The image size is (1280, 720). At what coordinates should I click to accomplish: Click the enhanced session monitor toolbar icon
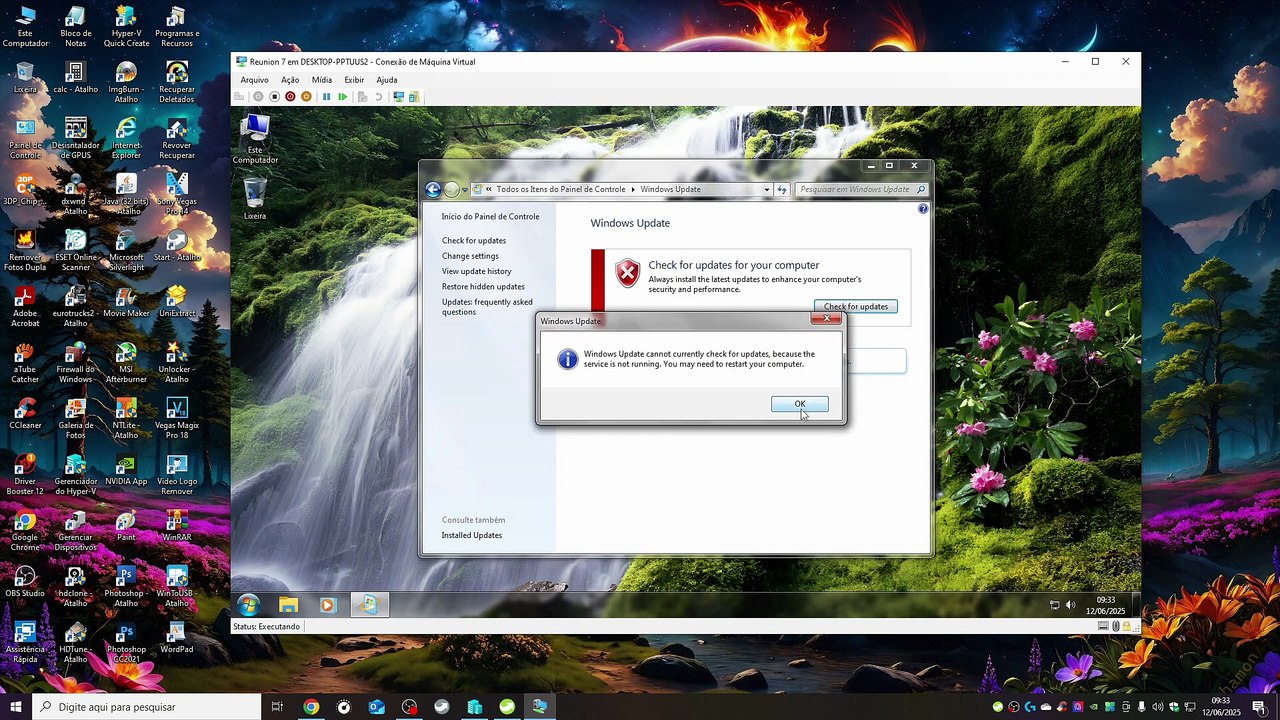click(398, 97)
